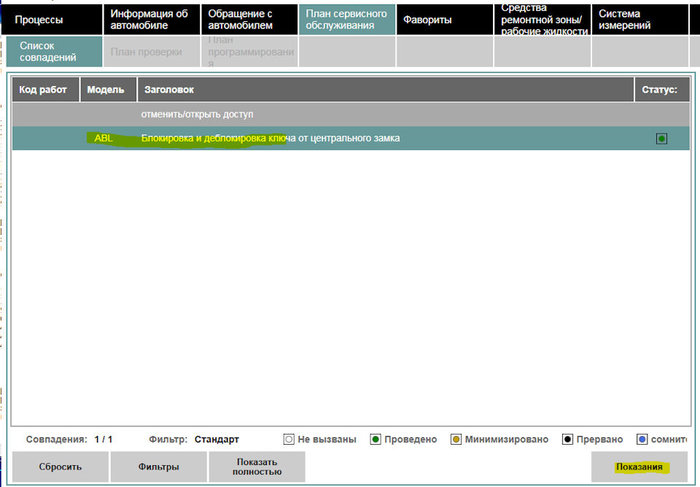Sort by the 'Код работ' column header
Screen dimensions: 700x487
pyautogui.click(x=44, y=90)
